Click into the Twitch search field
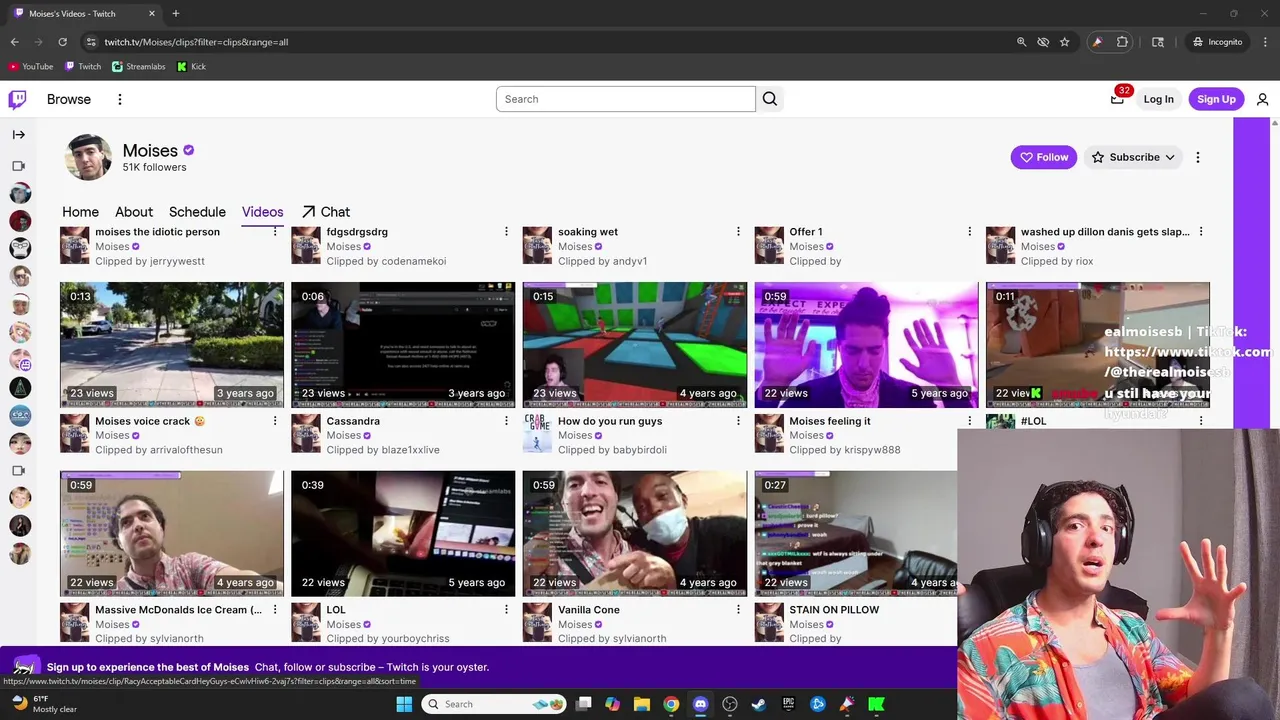 point(626,99)
